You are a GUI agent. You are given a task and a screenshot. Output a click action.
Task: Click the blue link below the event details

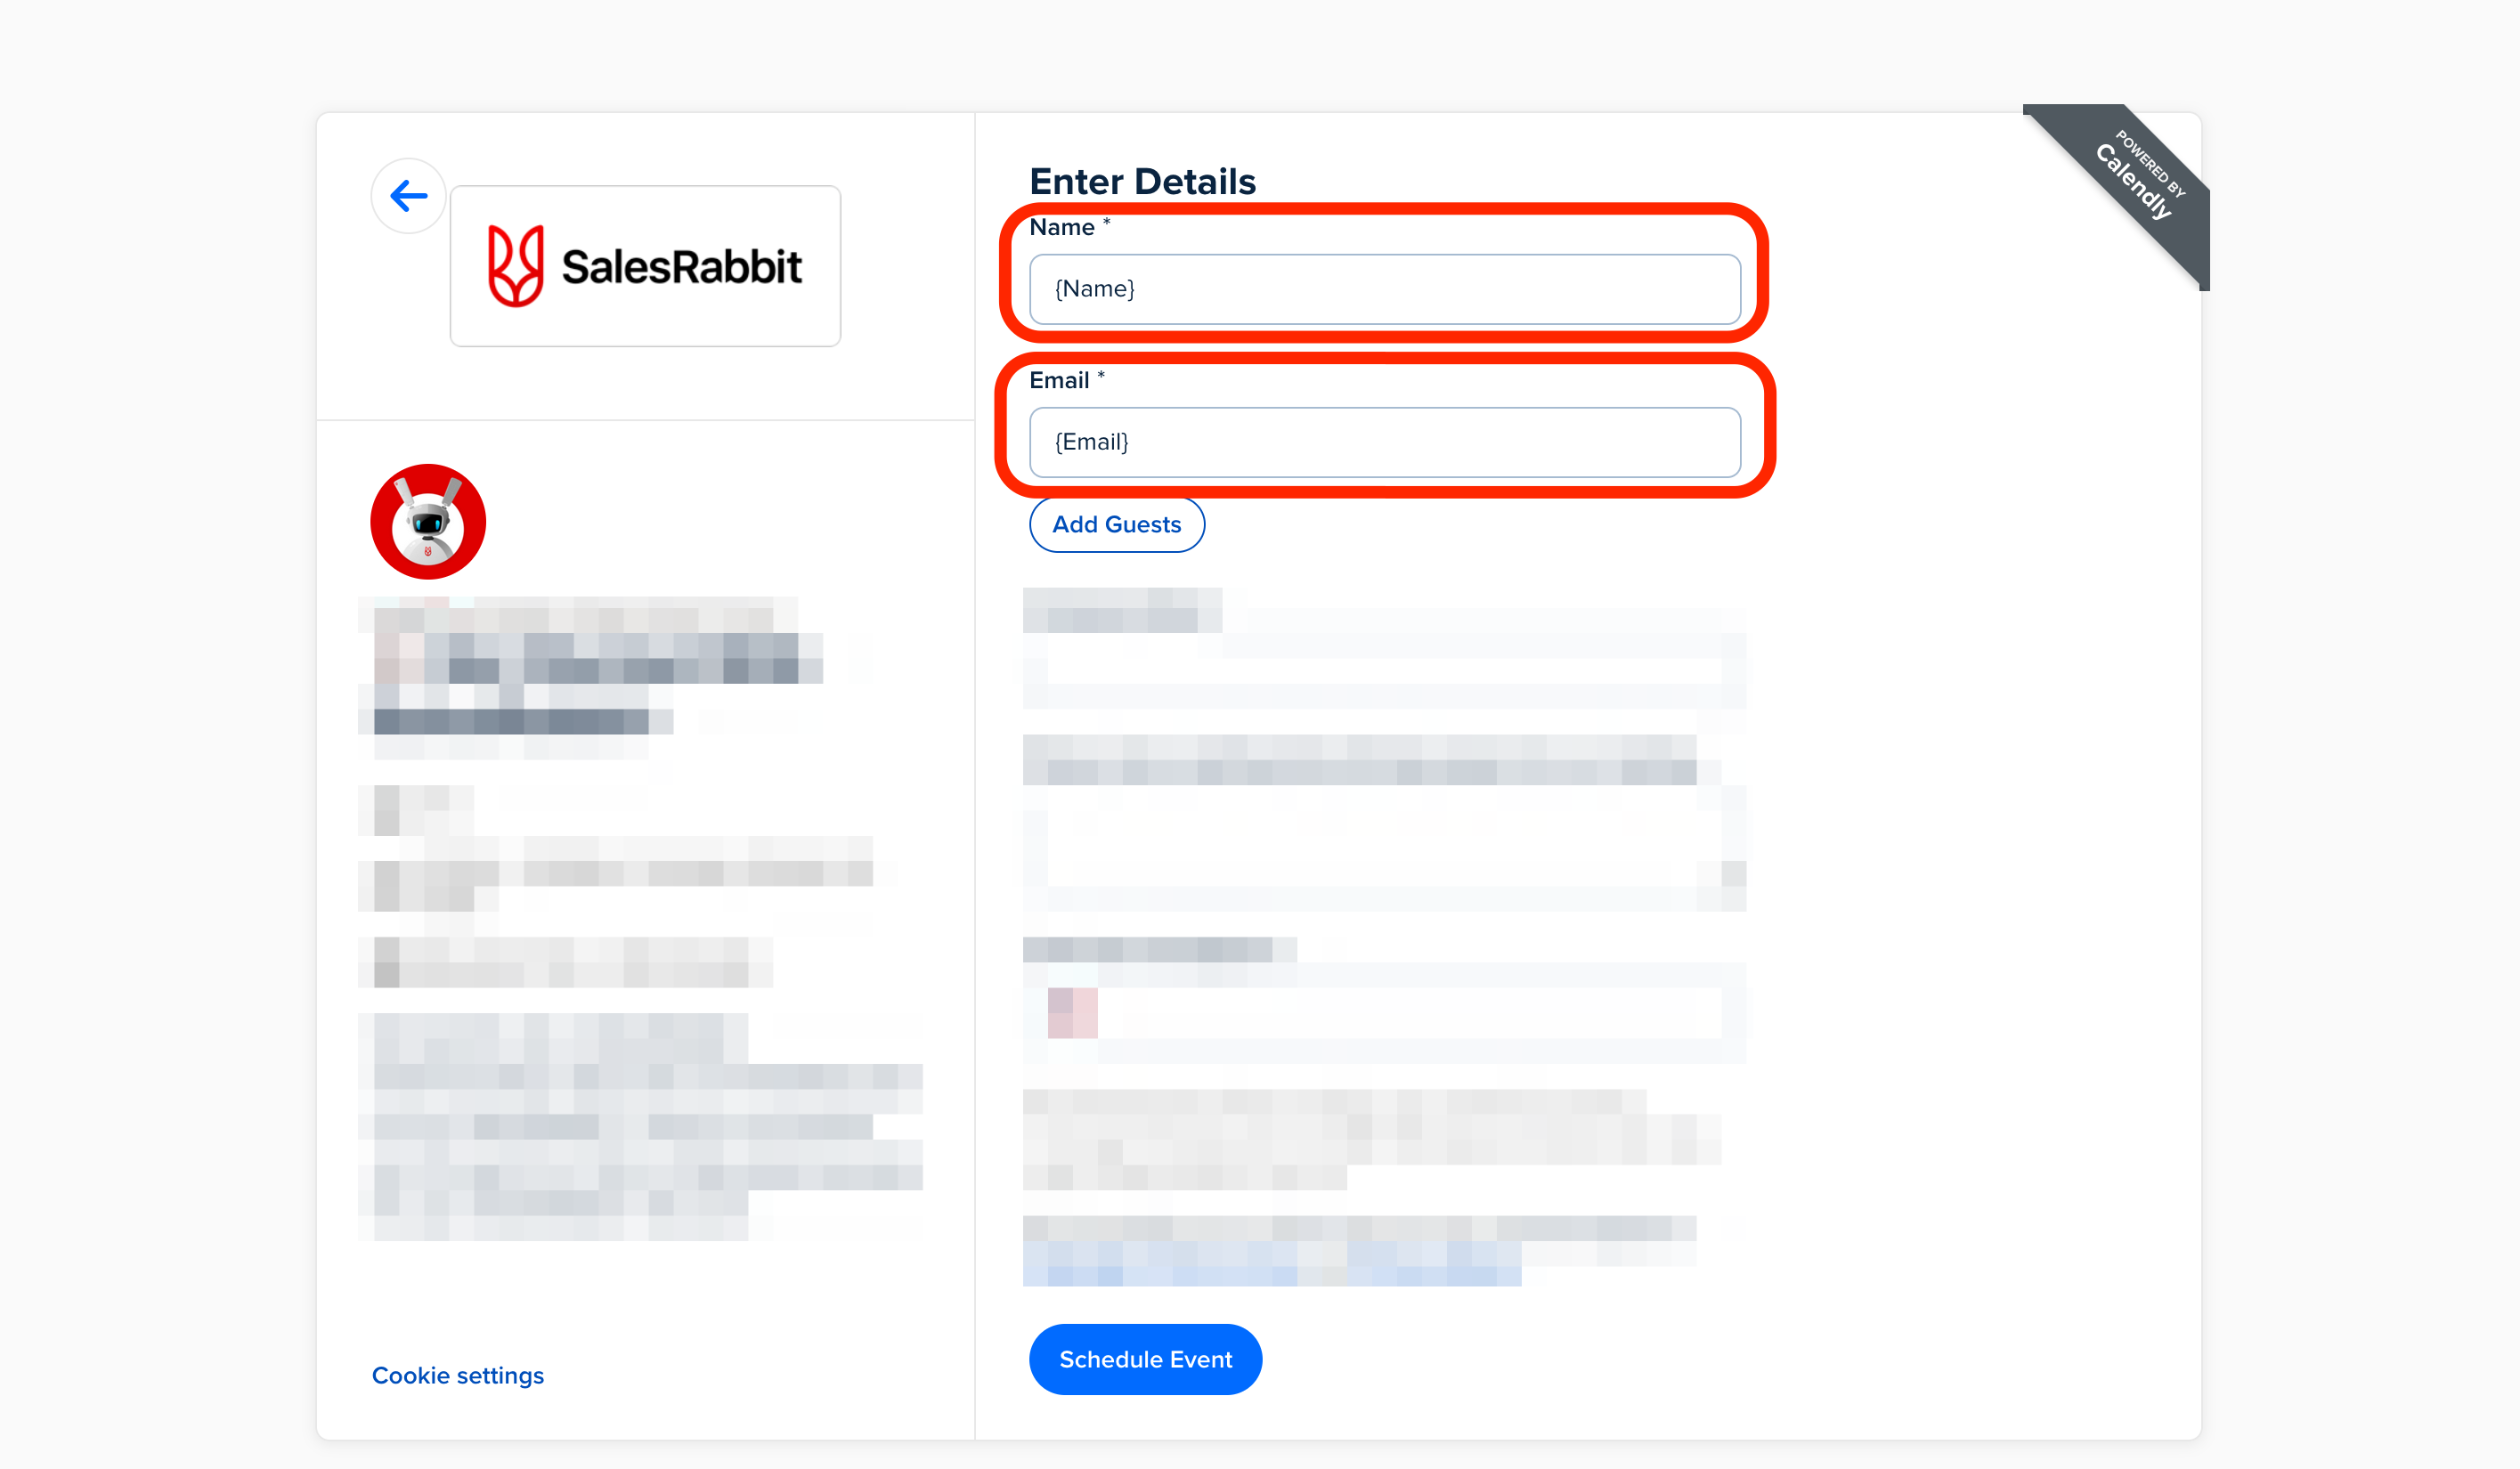tap(458, 1375)
